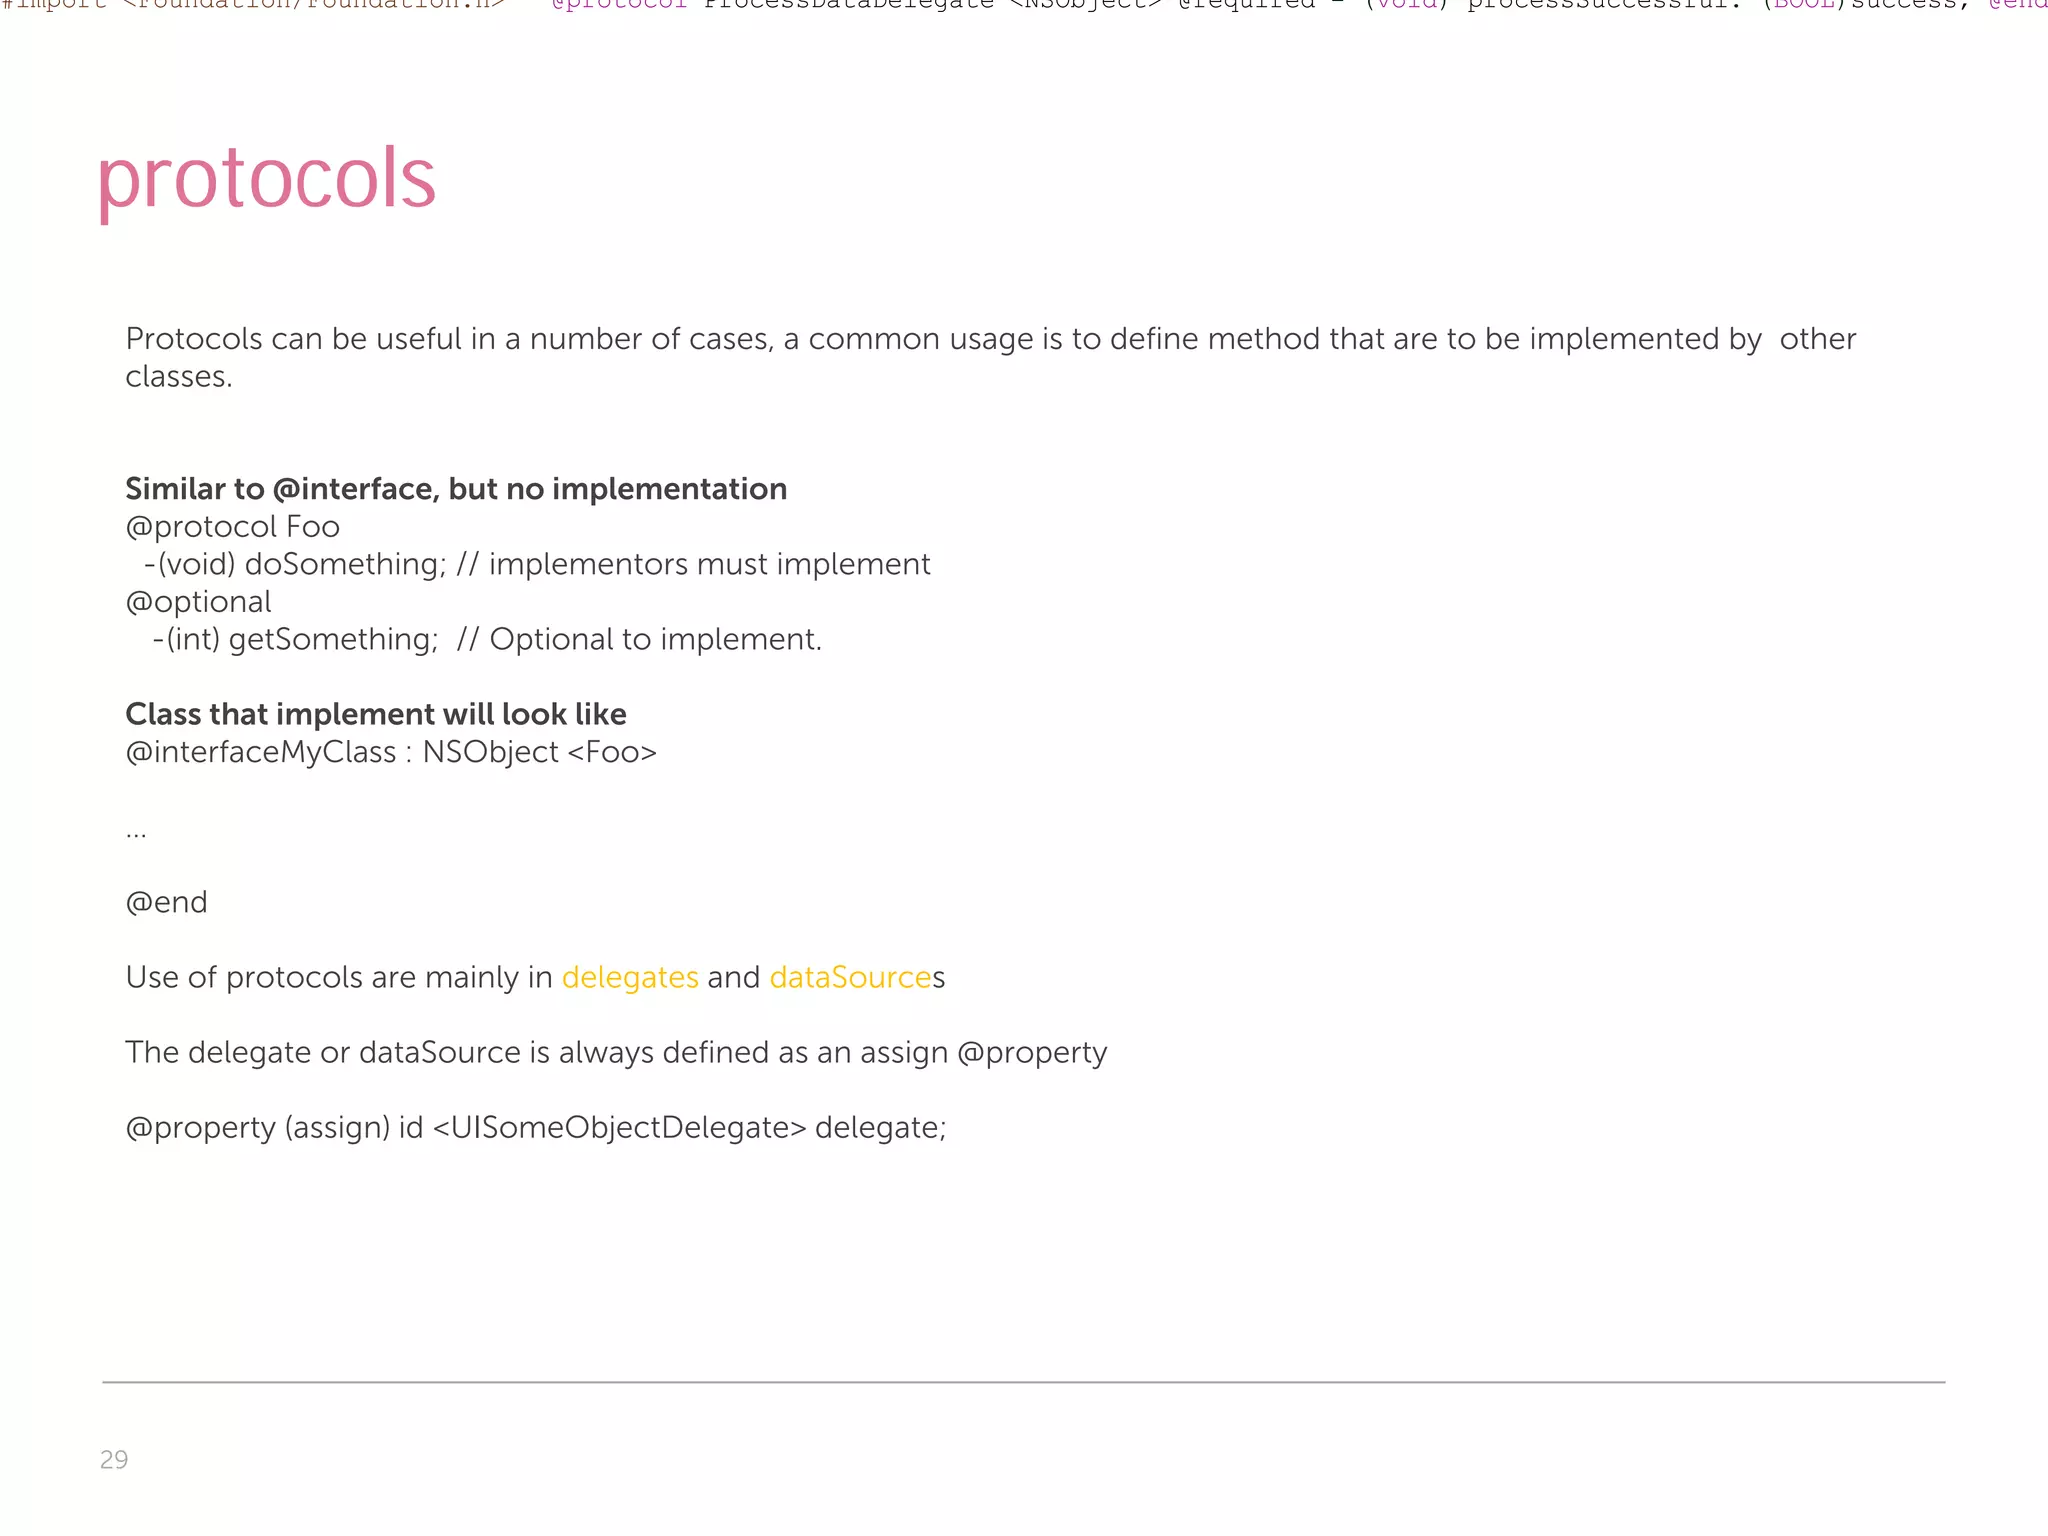Click sentence 'The delegate or dataSource is always defined'

(x=616, y=1053)
